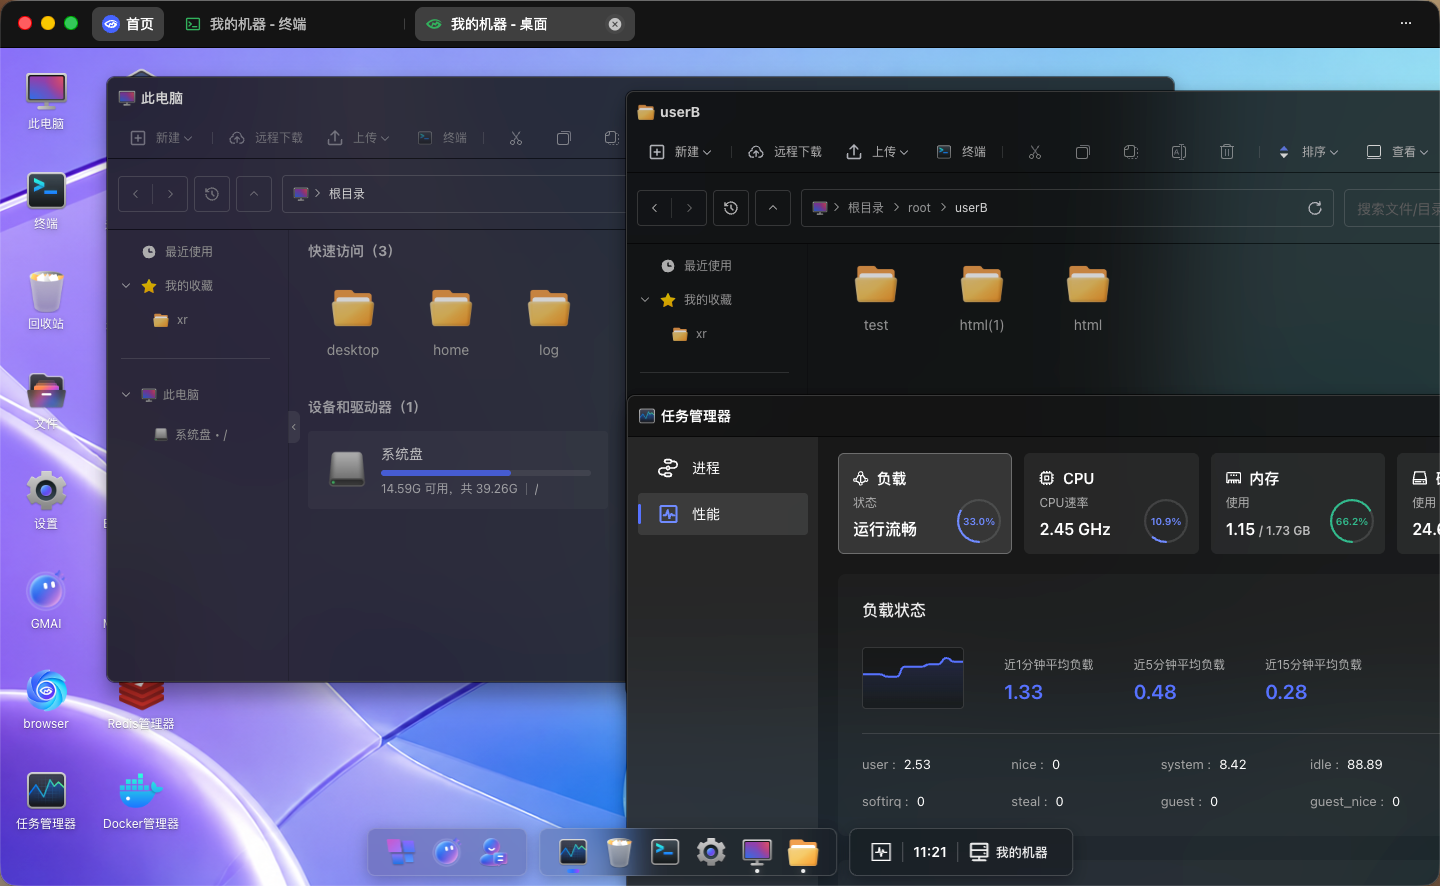Click more options ellipsis at top right
Image resolution: width=1440 pixels, height=886 pixels.
(1406, 23)
